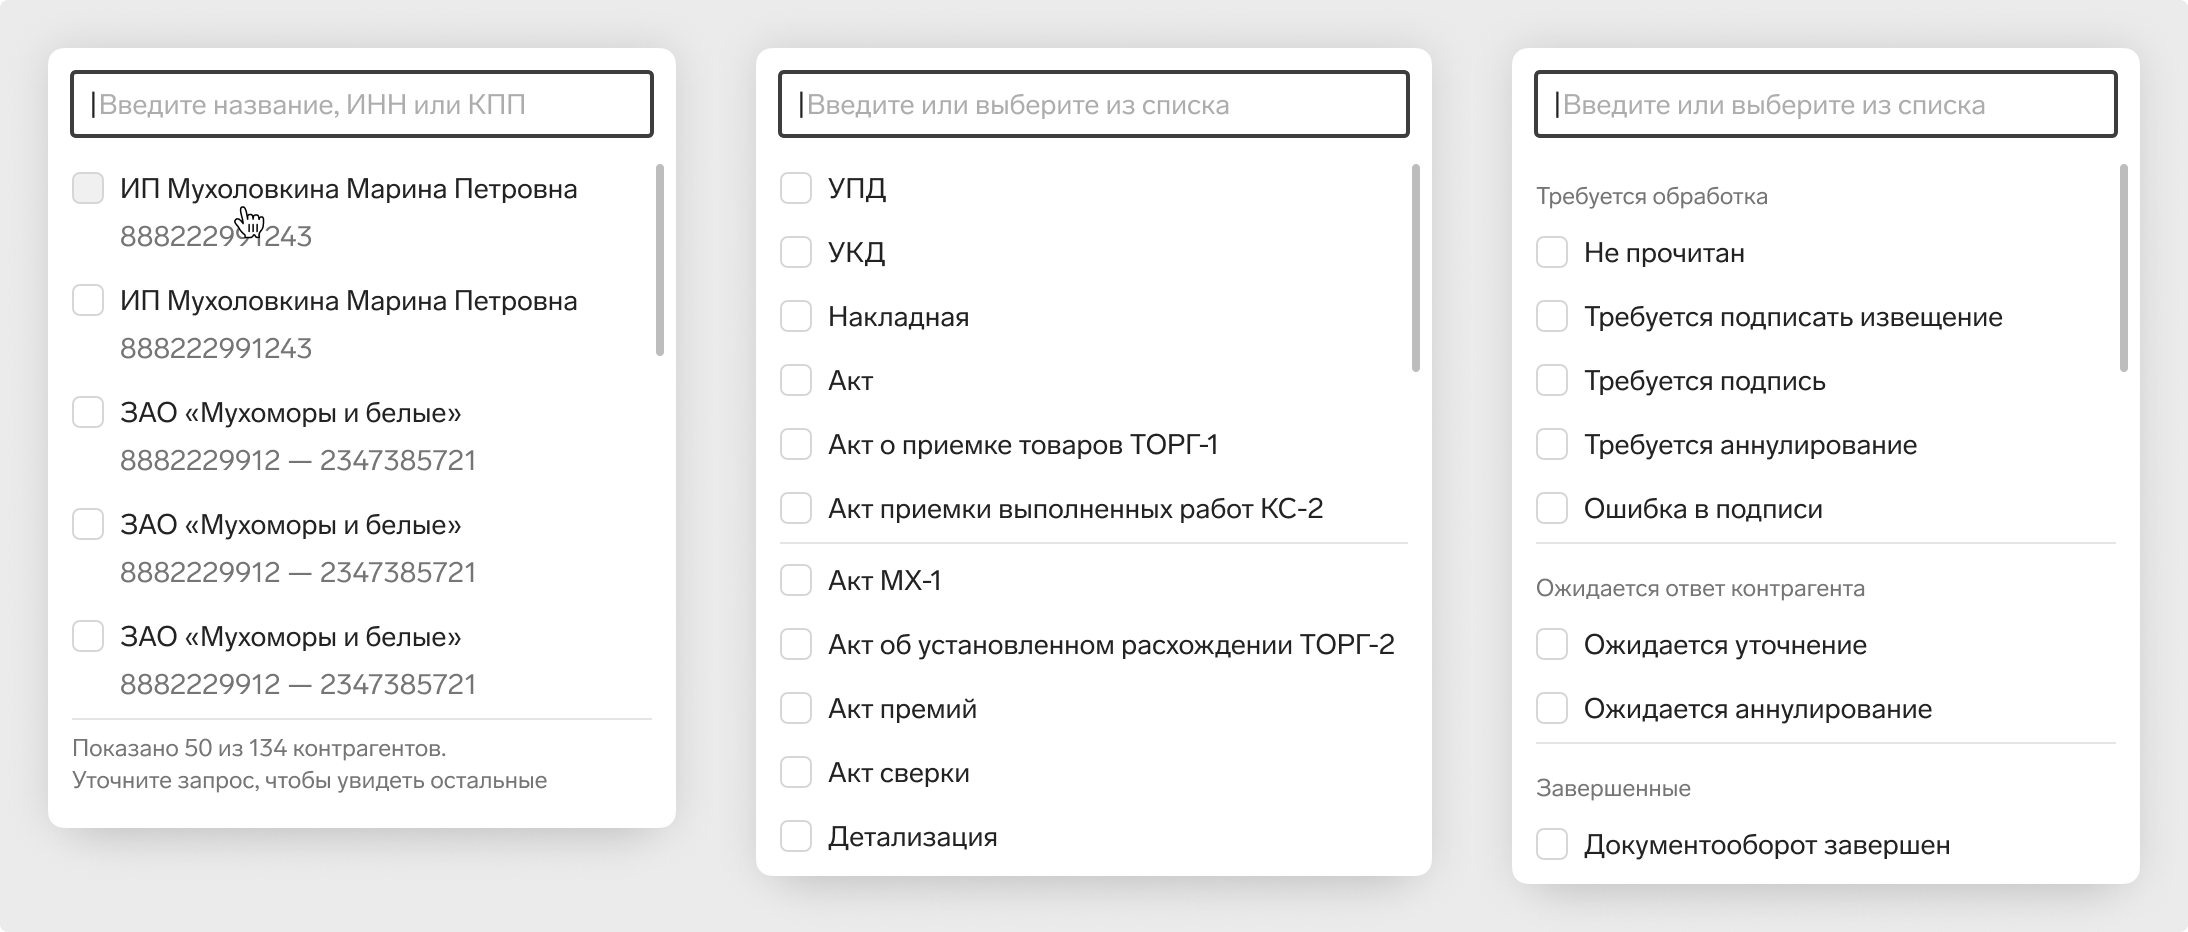Tick the Документооборот завершен checkbox
The height and width of the screenshot is (932, 2188).
point(1552,844)
